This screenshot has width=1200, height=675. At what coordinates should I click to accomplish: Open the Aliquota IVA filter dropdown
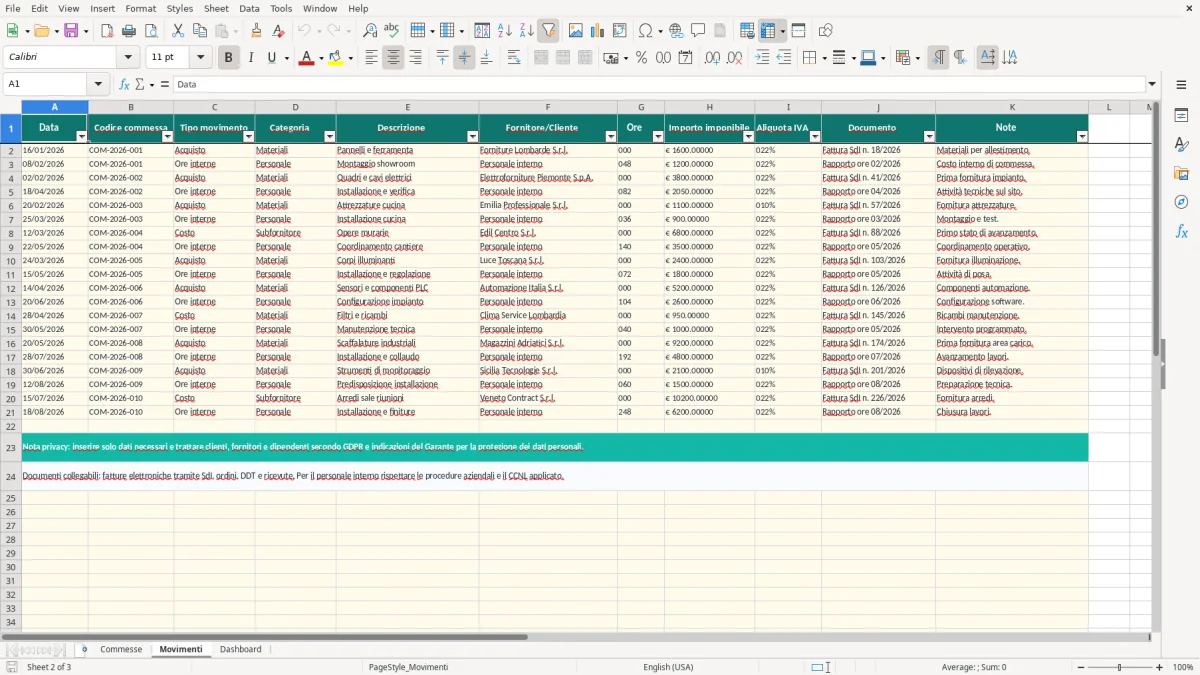click(815, 136)
